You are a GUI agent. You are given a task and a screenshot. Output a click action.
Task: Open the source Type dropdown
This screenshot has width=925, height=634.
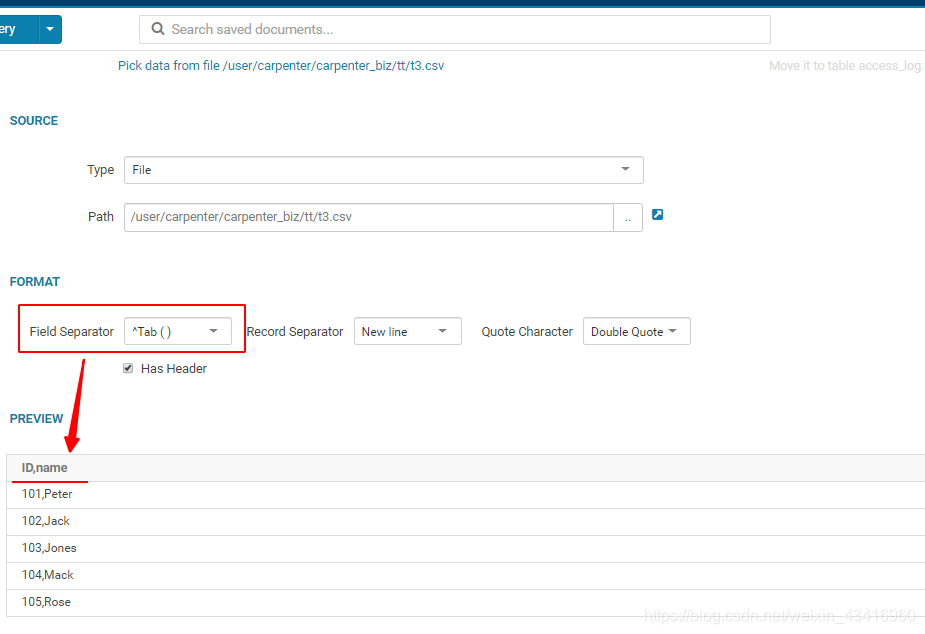(x=383, y=170)
